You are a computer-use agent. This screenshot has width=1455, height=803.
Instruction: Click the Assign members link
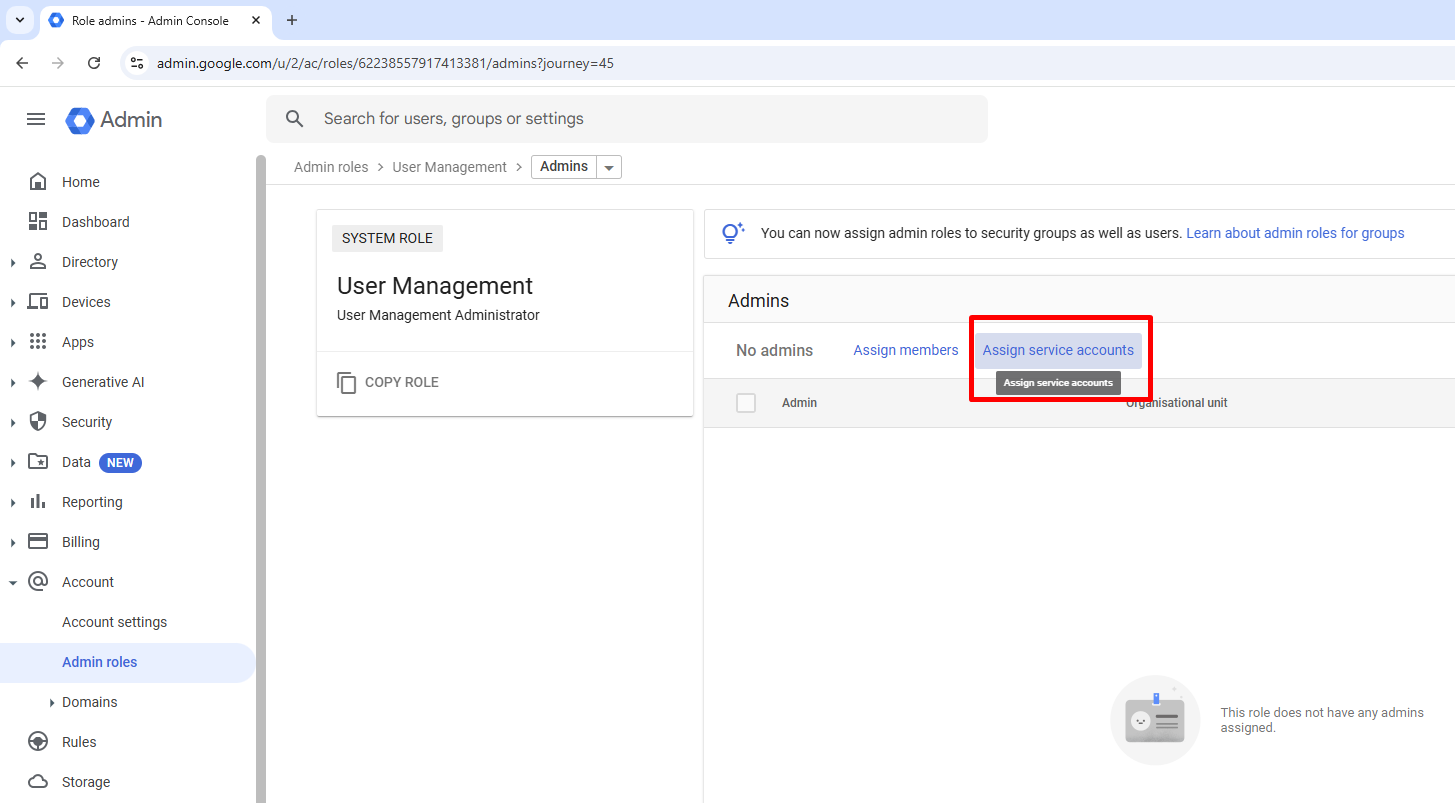coord(905,350)
